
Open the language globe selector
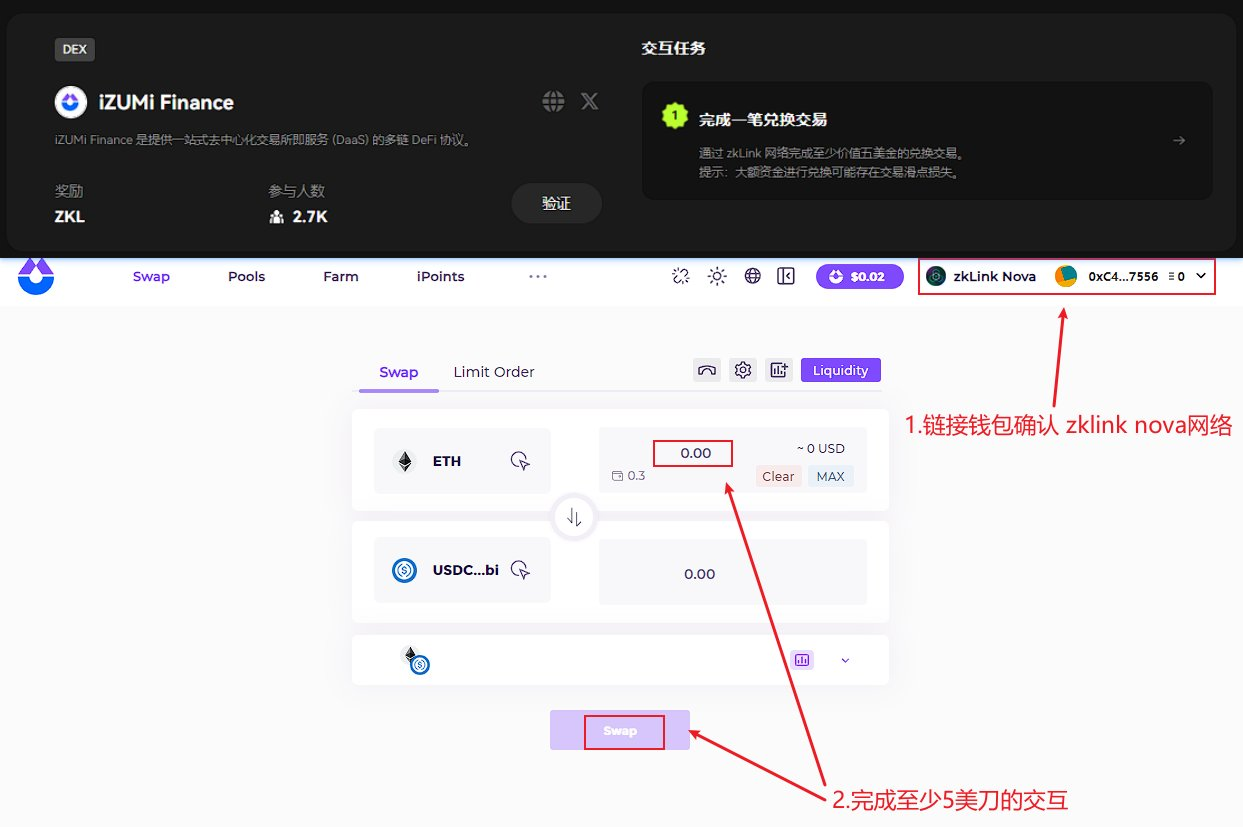click(x=753, y=277)
